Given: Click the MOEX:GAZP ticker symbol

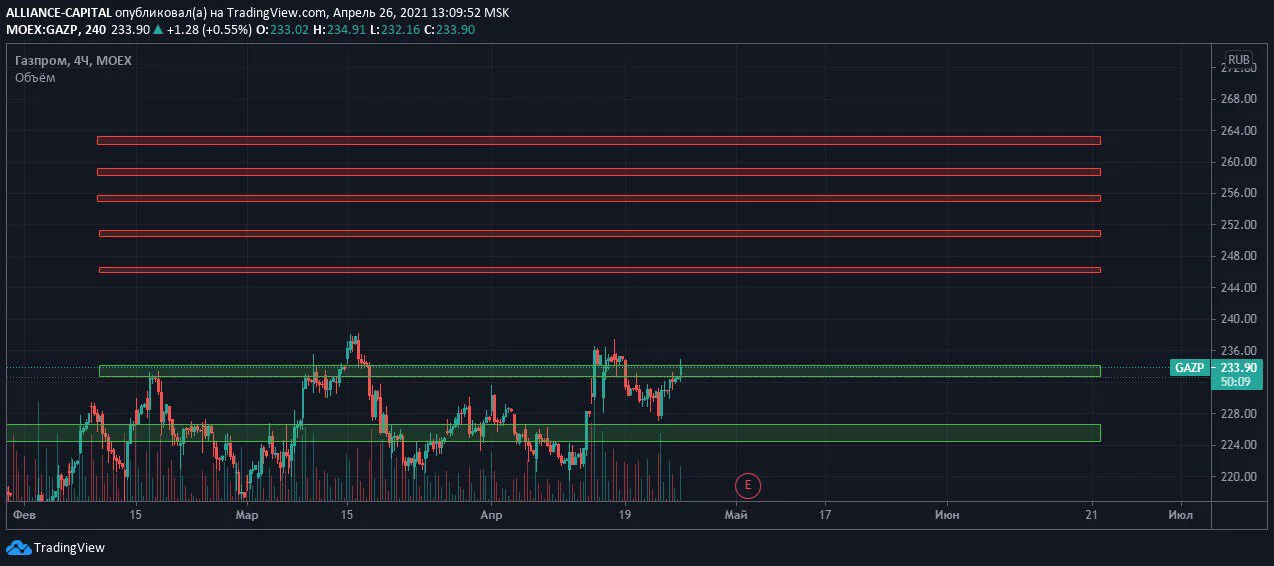Looking at the screenshot, I should click(x=42, y=30).
